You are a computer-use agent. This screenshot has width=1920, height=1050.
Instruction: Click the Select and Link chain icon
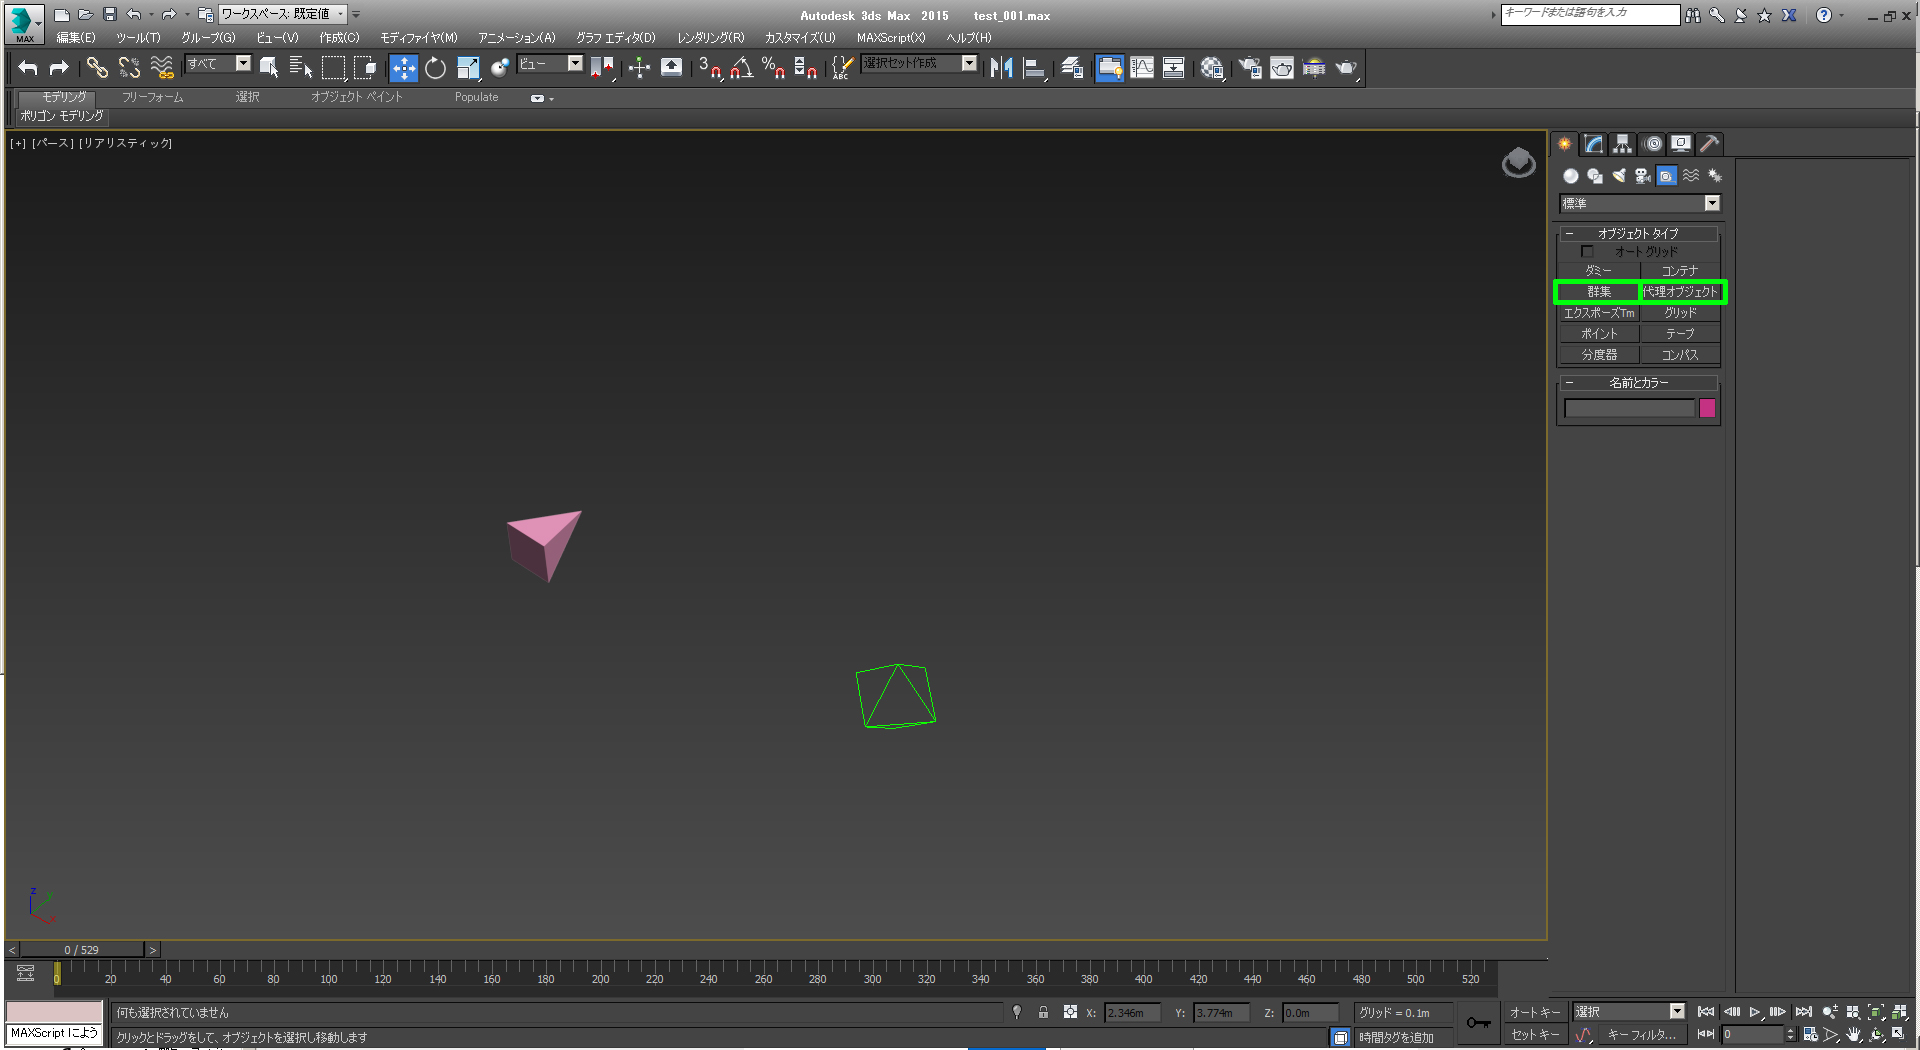(97, 68)
